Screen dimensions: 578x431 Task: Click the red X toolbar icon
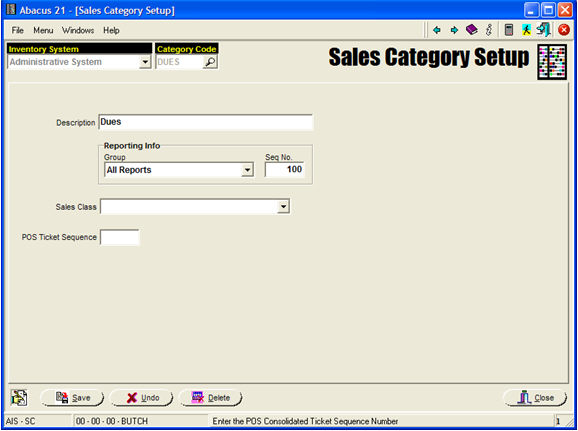click(x=564, y=30)
